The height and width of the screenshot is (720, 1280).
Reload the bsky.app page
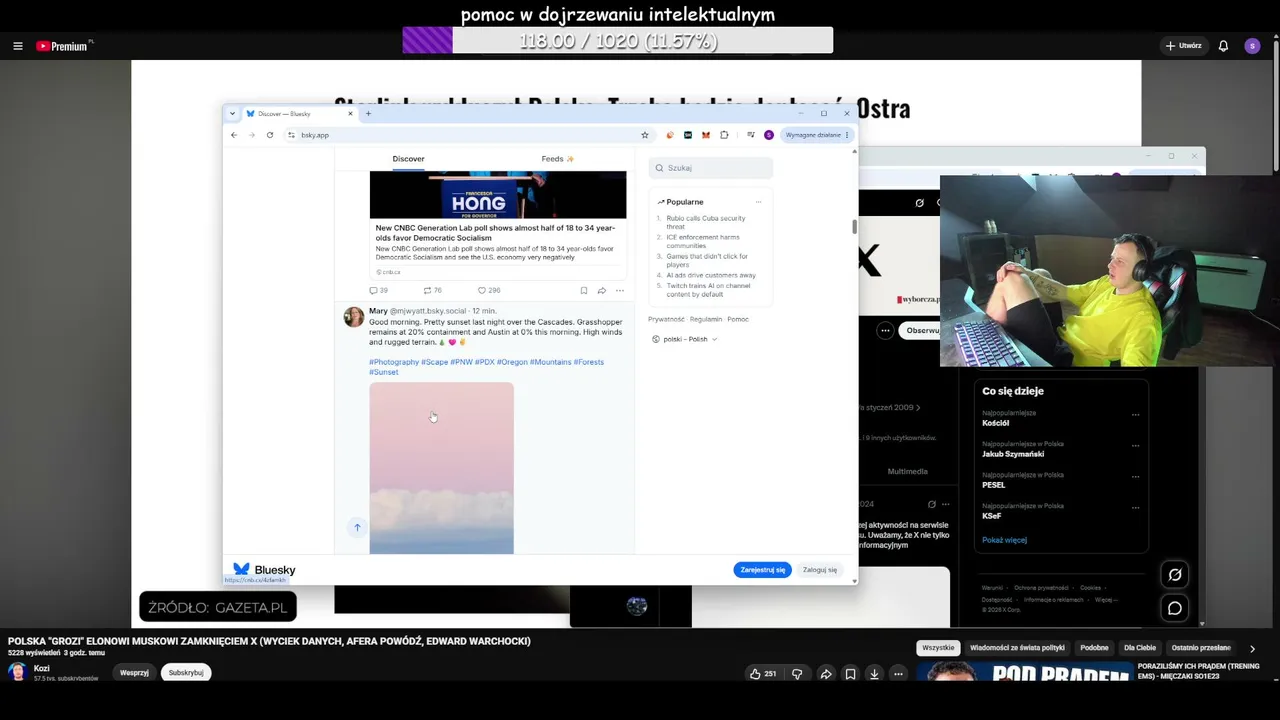pyautogui.click(x=270, y=135)
